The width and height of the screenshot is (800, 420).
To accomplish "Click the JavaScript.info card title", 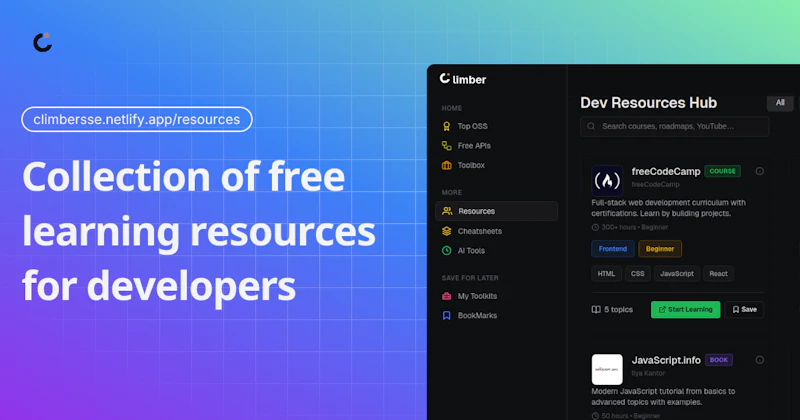I will point(666,360).
